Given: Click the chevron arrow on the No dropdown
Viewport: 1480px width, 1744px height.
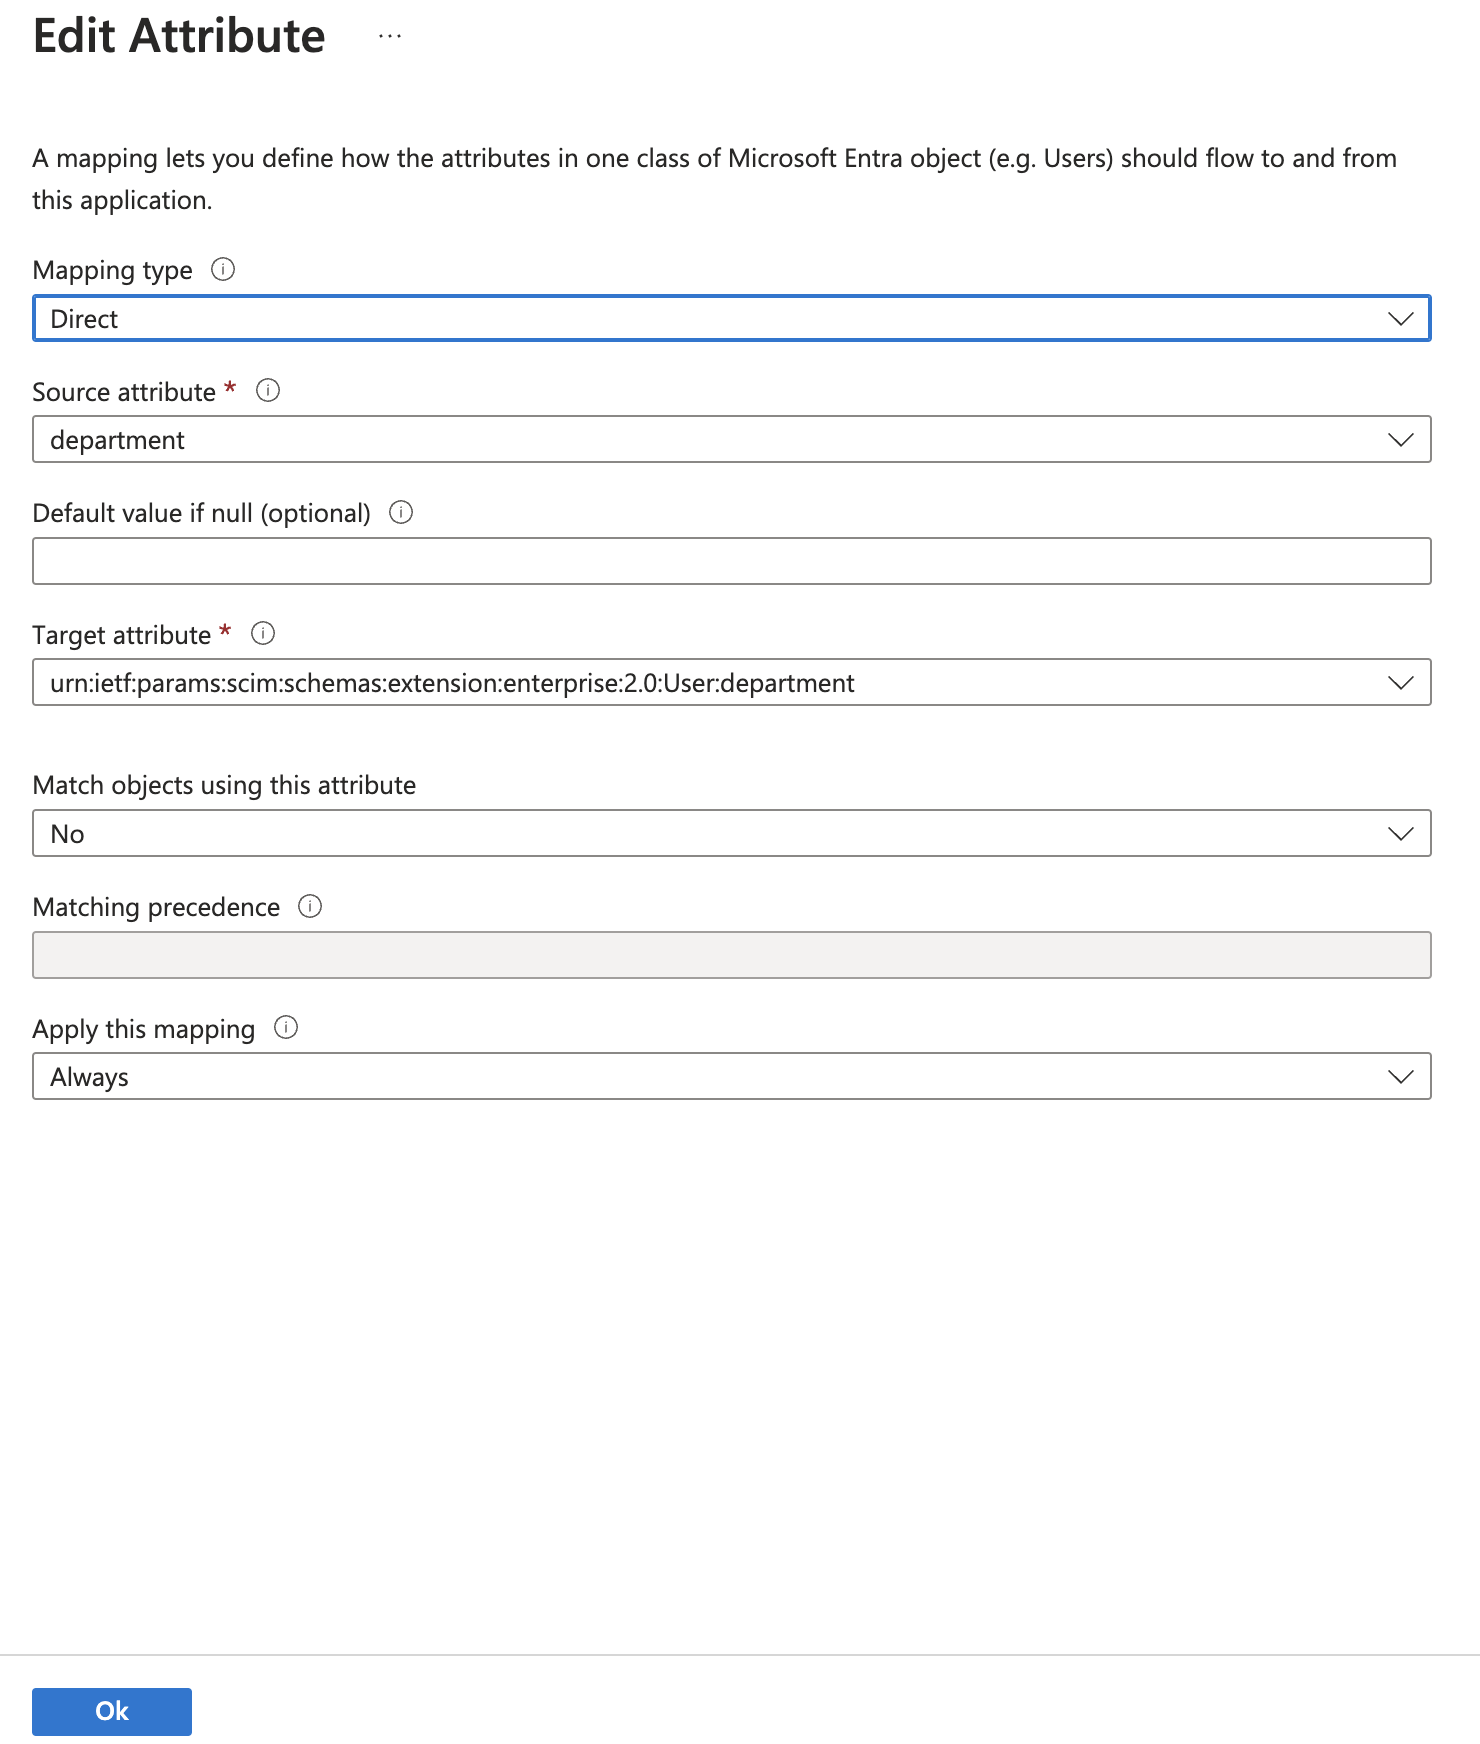Looking at the screenshot, I should tap(1400, 834).
